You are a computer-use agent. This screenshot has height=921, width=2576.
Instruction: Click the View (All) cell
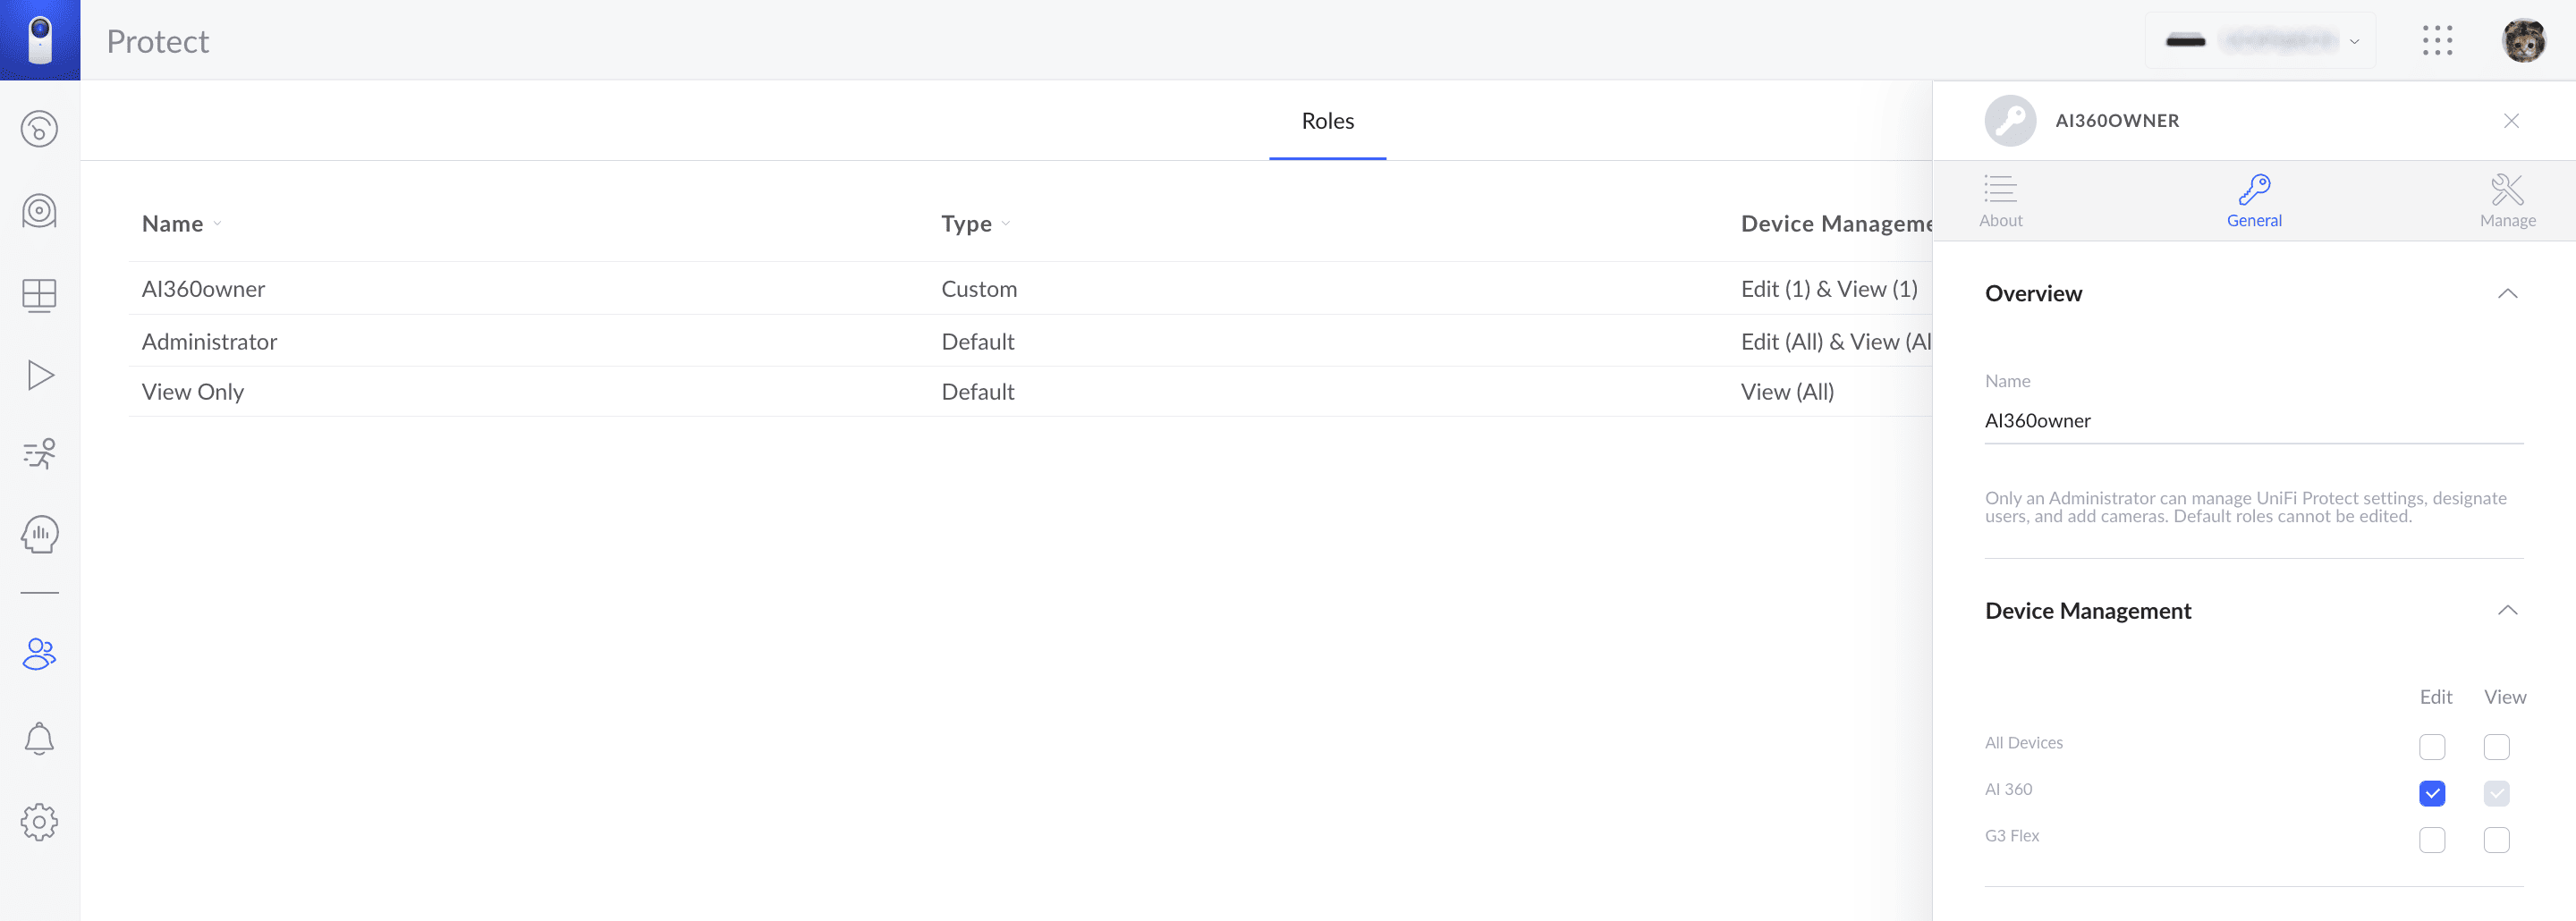coord(1787,392)
